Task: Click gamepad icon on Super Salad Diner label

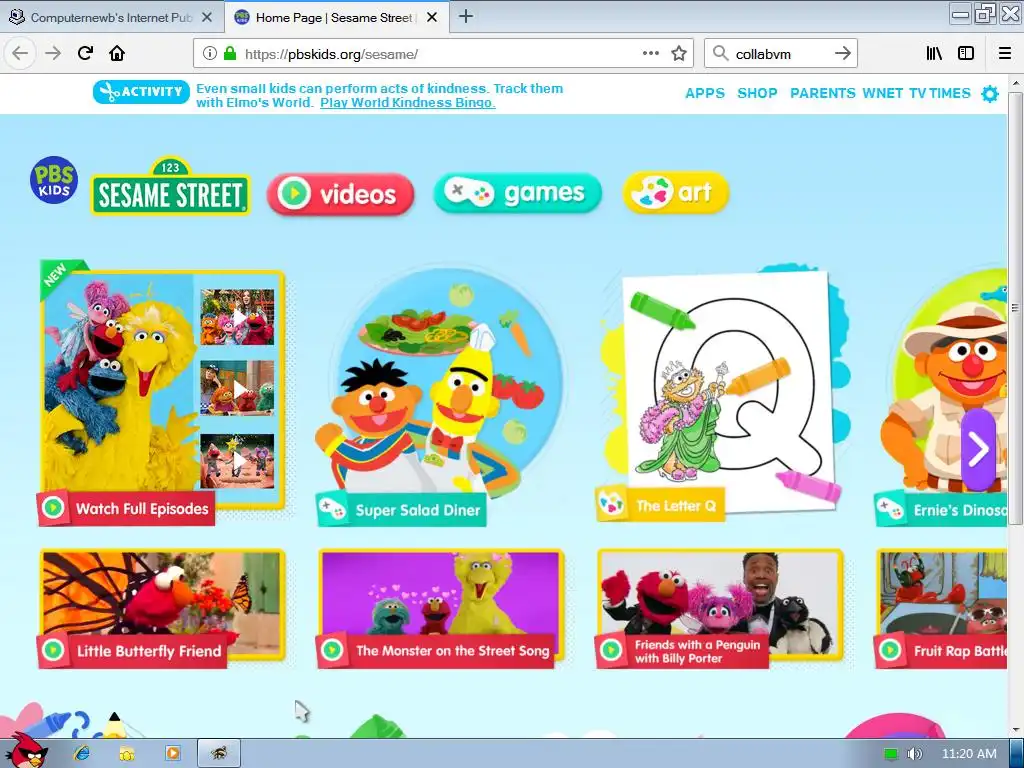Action: [x=332, y=509]
